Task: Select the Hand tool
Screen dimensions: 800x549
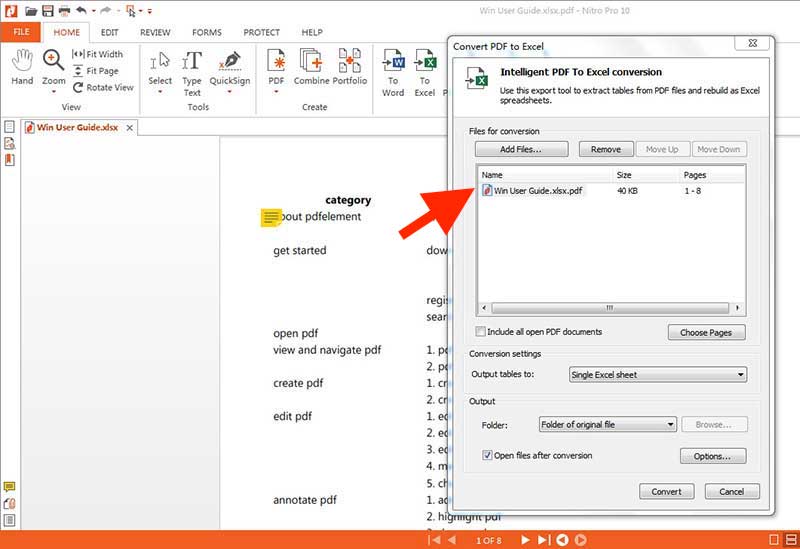Action: pyautogui.click(x=22, y=67)
